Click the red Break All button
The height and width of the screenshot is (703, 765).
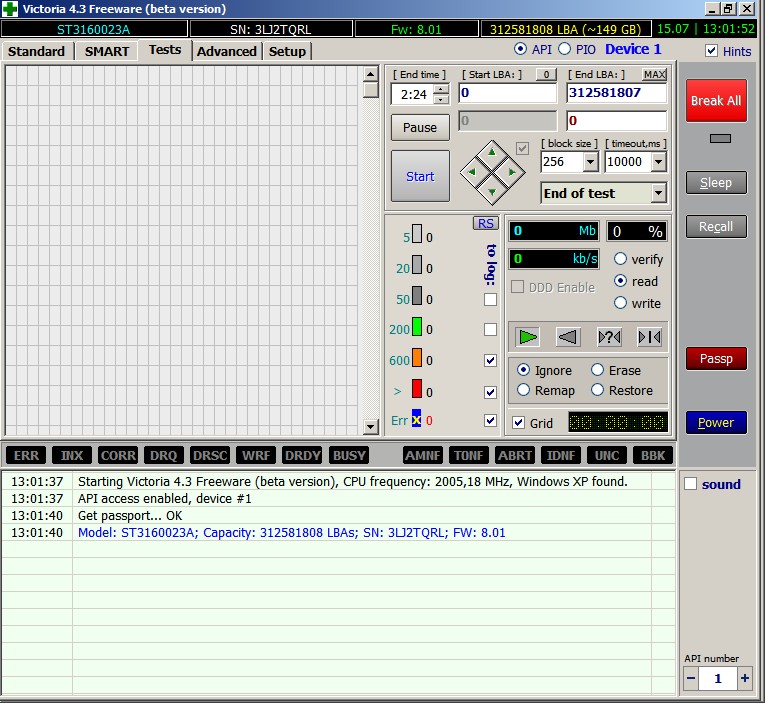click(716, 100)
